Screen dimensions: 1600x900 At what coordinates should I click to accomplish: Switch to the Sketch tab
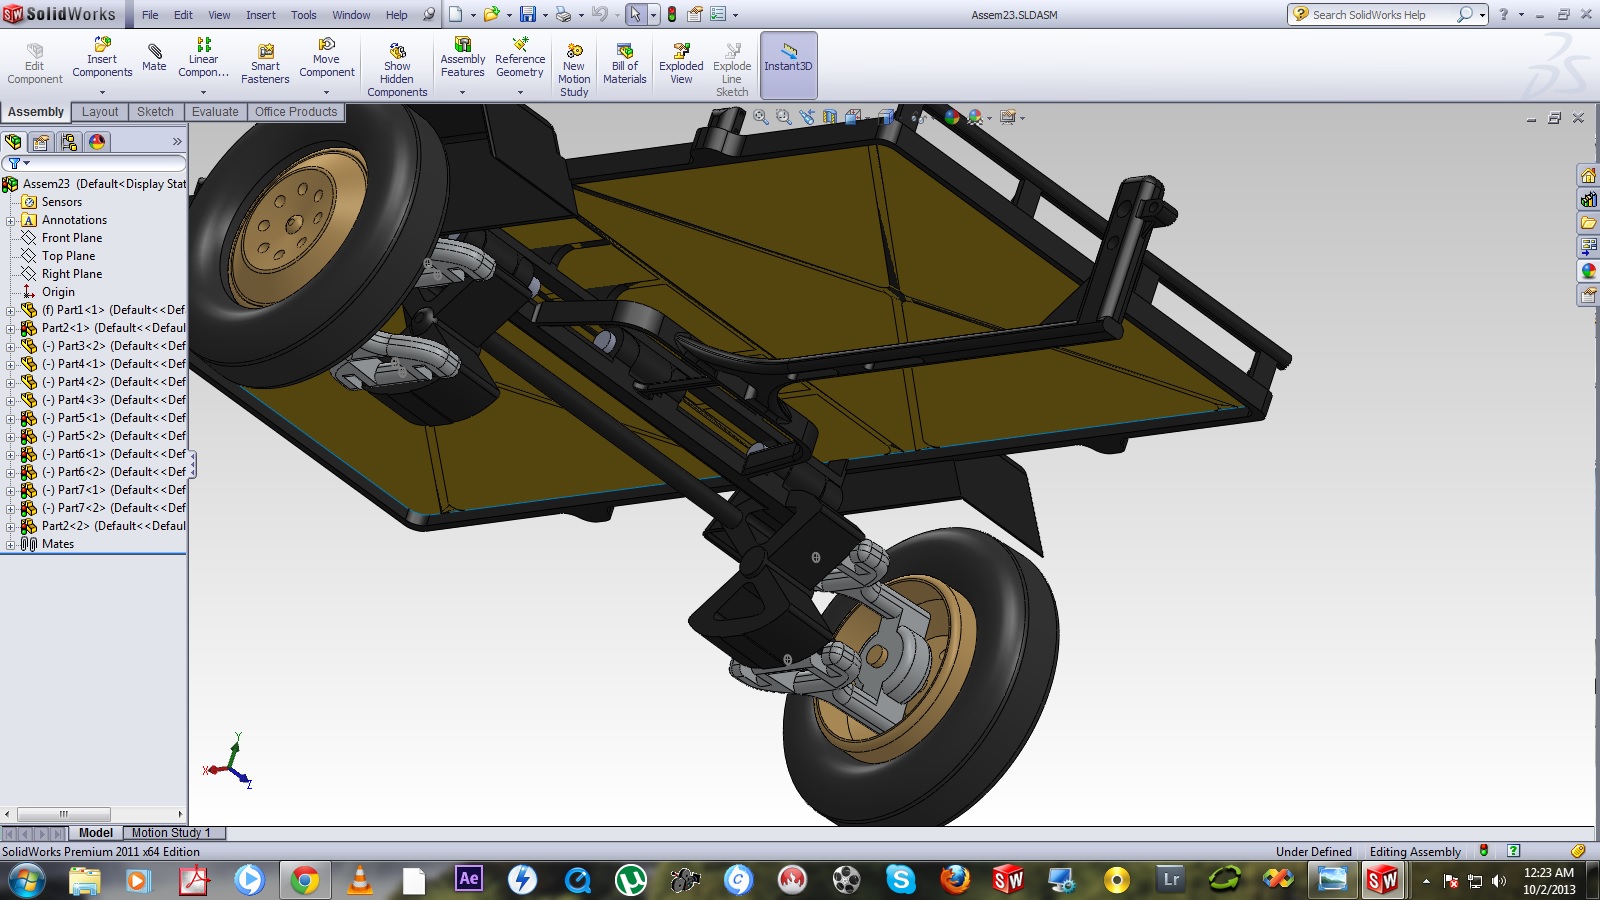click(x=155, y=112)
